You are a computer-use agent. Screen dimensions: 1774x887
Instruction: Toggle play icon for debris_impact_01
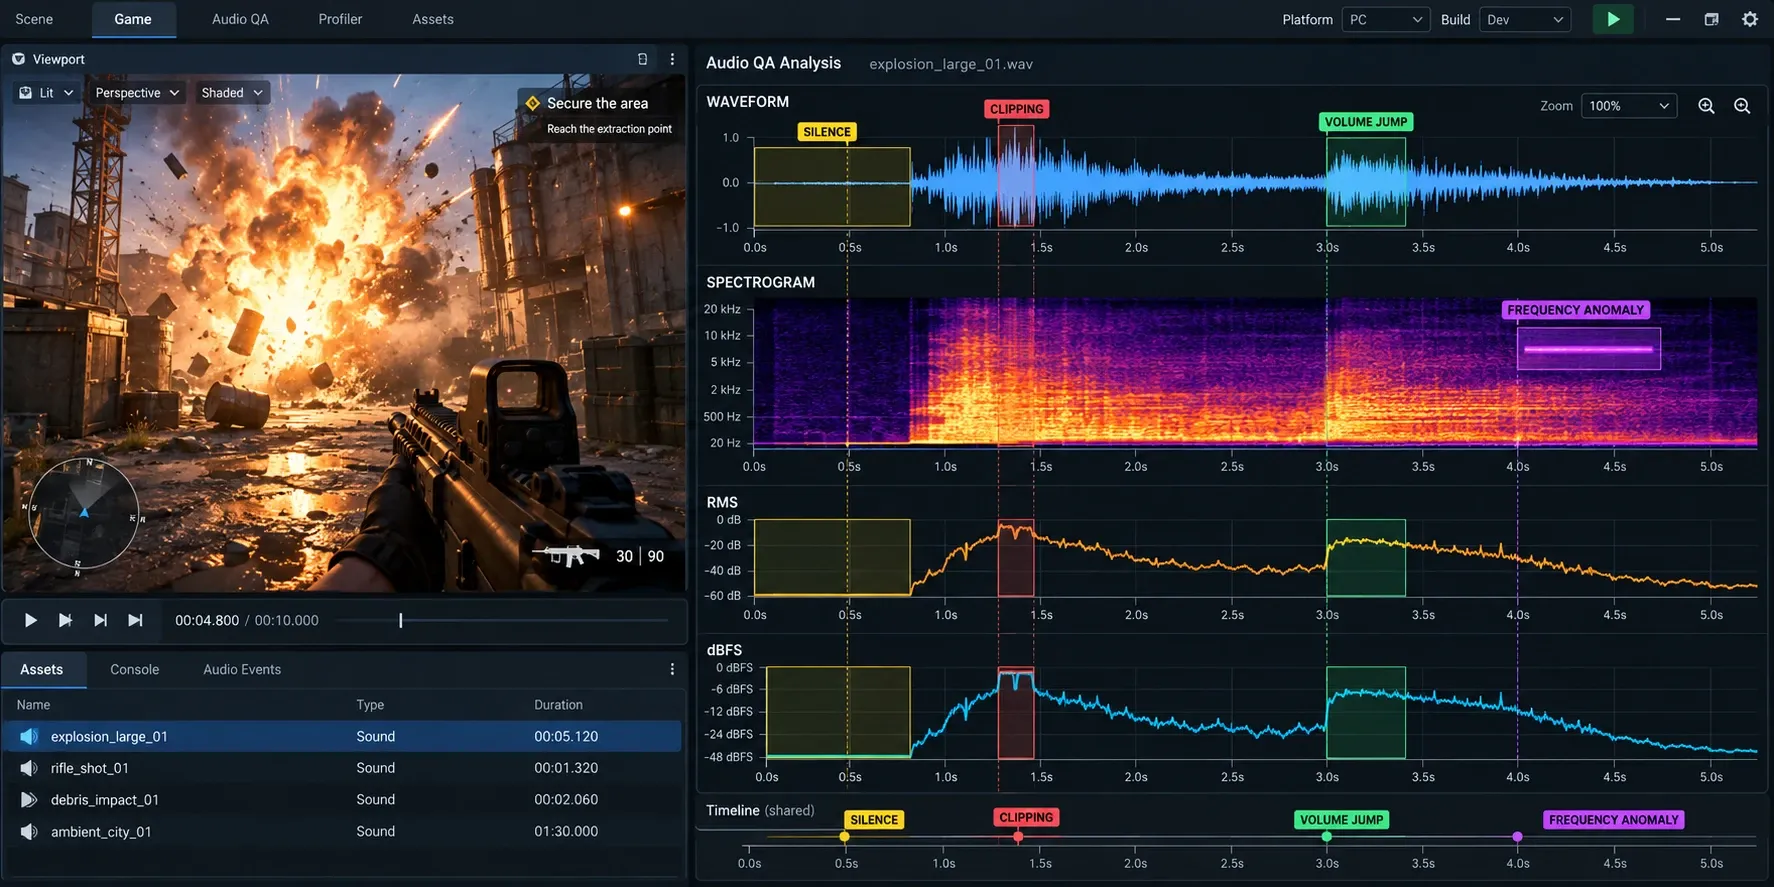click(29, 800)
